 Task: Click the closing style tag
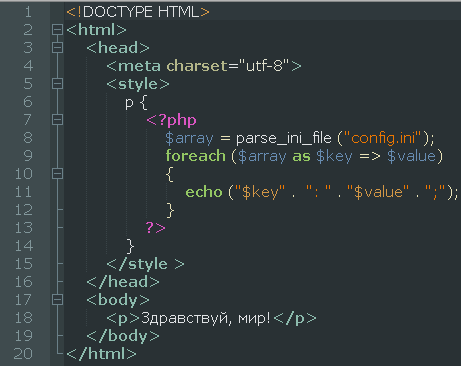point(145,264)
